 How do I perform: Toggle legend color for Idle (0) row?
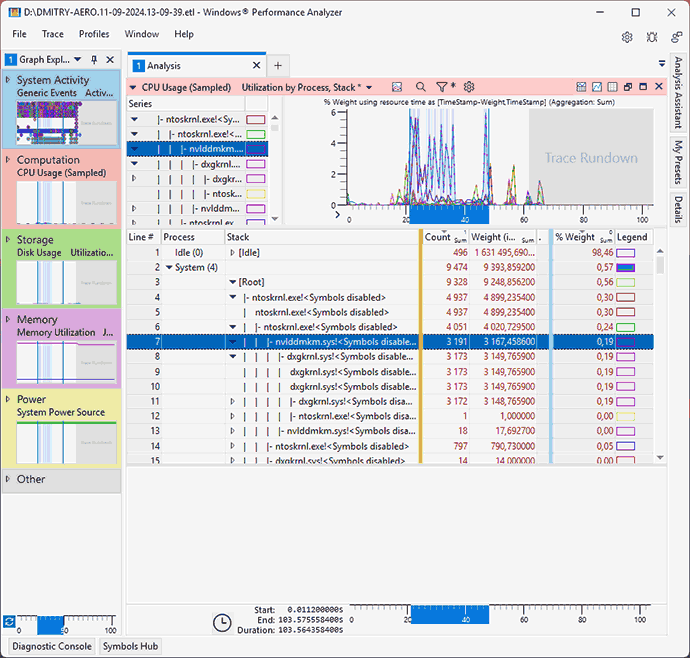tap(625, 253)
